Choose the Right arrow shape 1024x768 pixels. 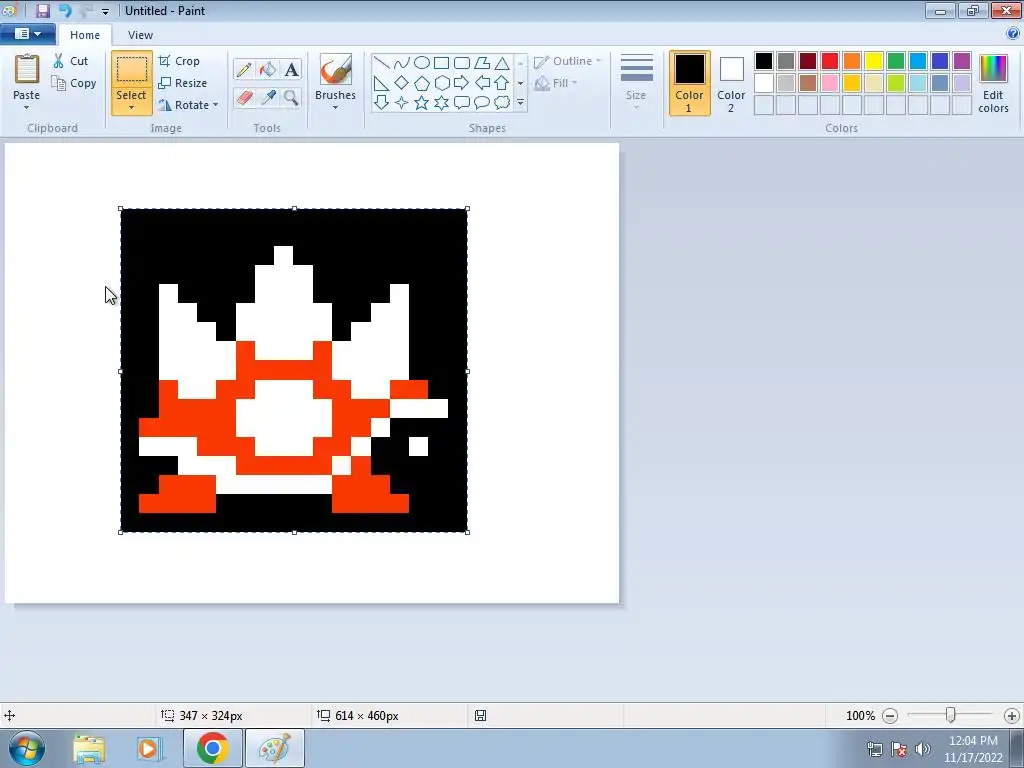[x=462, y=83]
